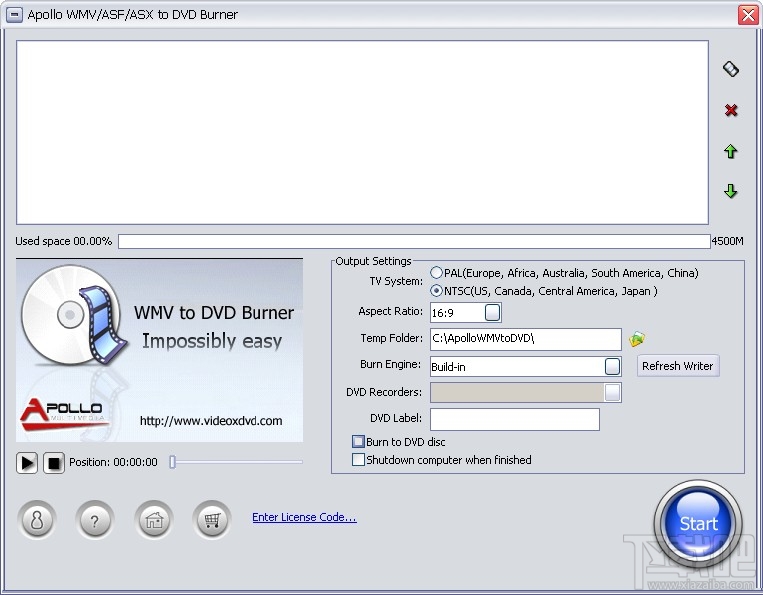The image size is (763, 595).
Task: Stop the video preview
Action: click(54, 463)
